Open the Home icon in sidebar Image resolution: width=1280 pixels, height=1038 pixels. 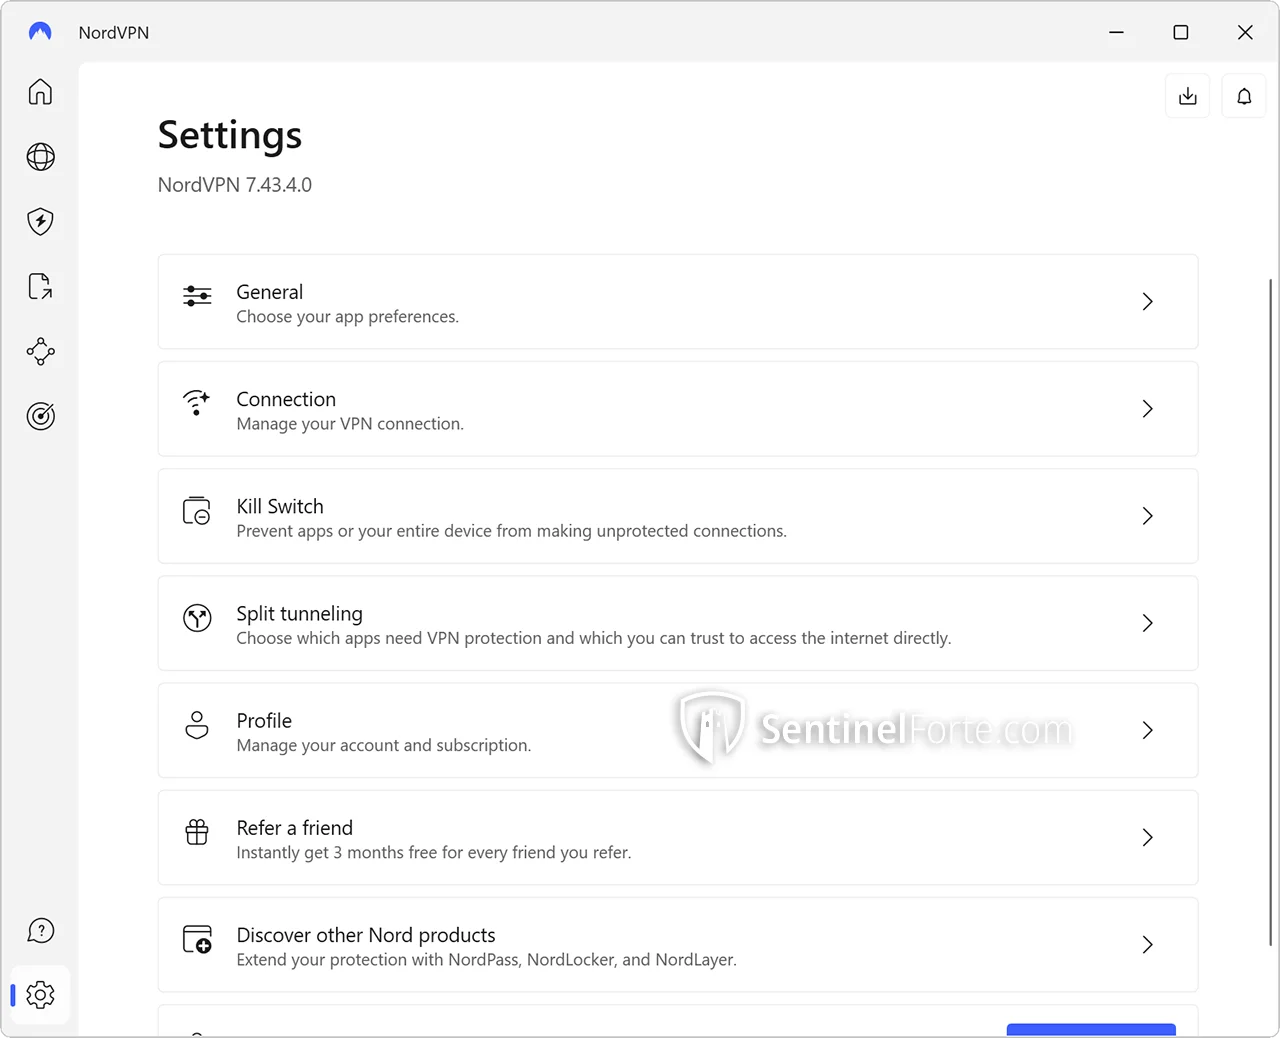click(x=40, y=92)
